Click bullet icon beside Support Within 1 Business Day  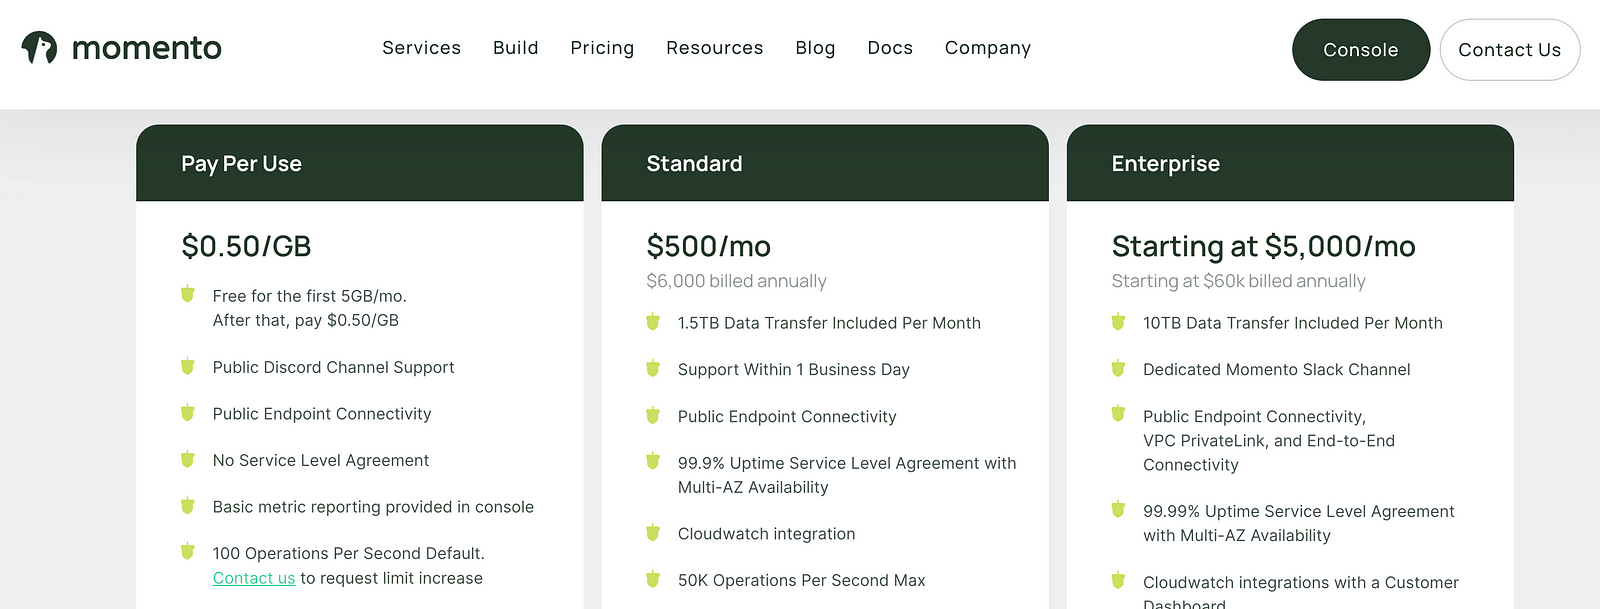click(x=653, y=369)
